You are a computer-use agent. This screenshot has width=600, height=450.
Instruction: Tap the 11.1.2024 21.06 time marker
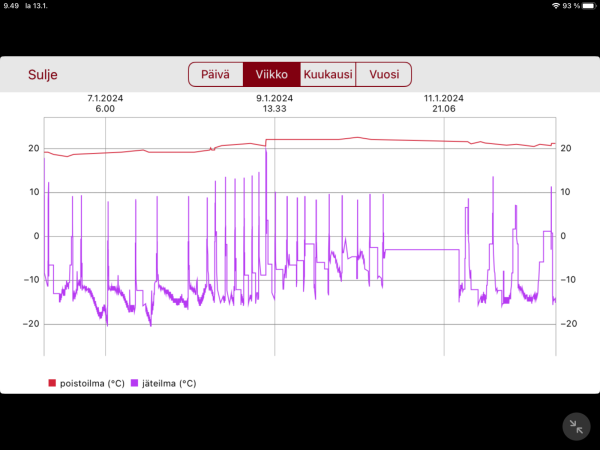click(443, 103)
